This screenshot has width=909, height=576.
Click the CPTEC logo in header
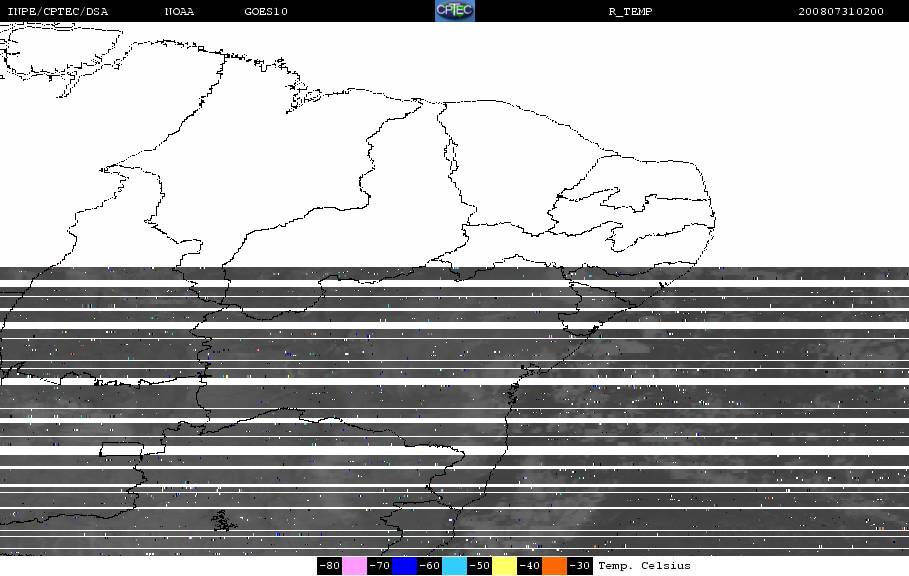click(454, 10)
